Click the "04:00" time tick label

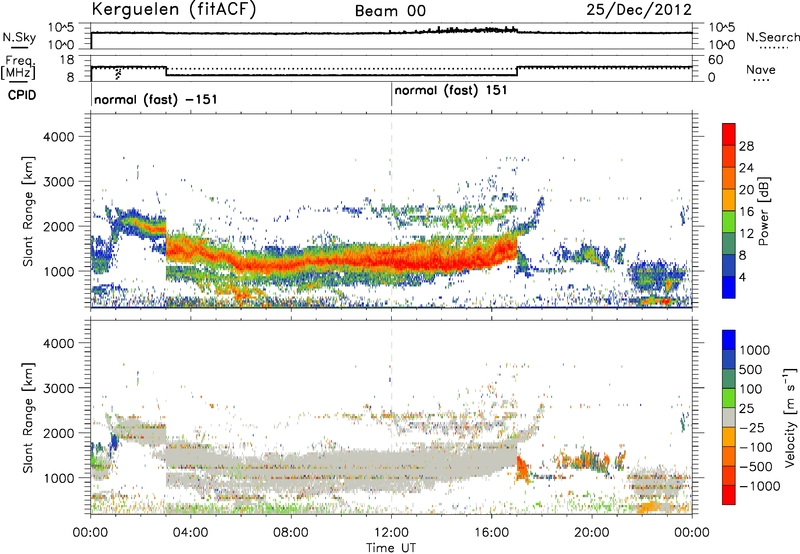tap(190, 533)
